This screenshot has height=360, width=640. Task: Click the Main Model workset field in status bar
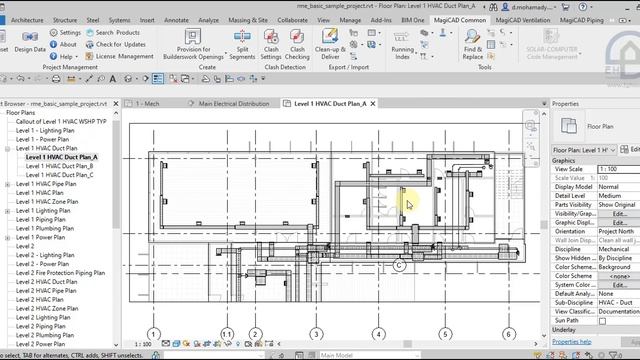[369, 355]
